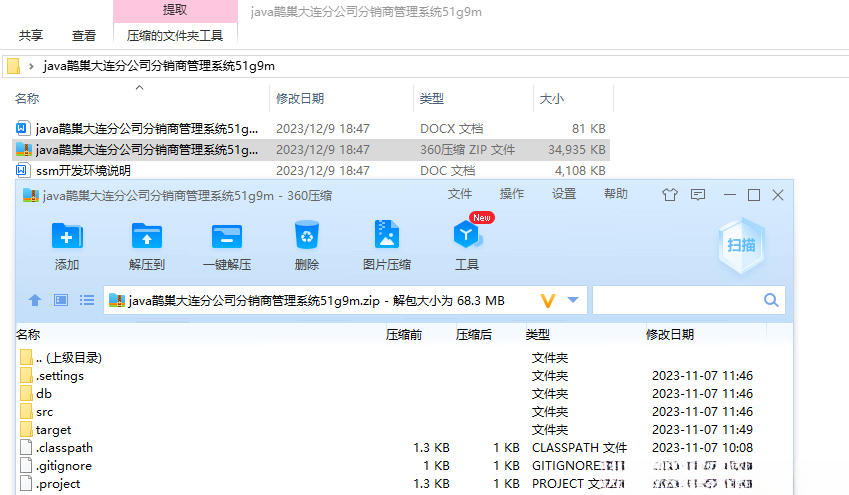849x495 pixels.
Task: Click the 提取 contextual tab header in Explorer
Action: pyautogui.click(x=175, y=10)
